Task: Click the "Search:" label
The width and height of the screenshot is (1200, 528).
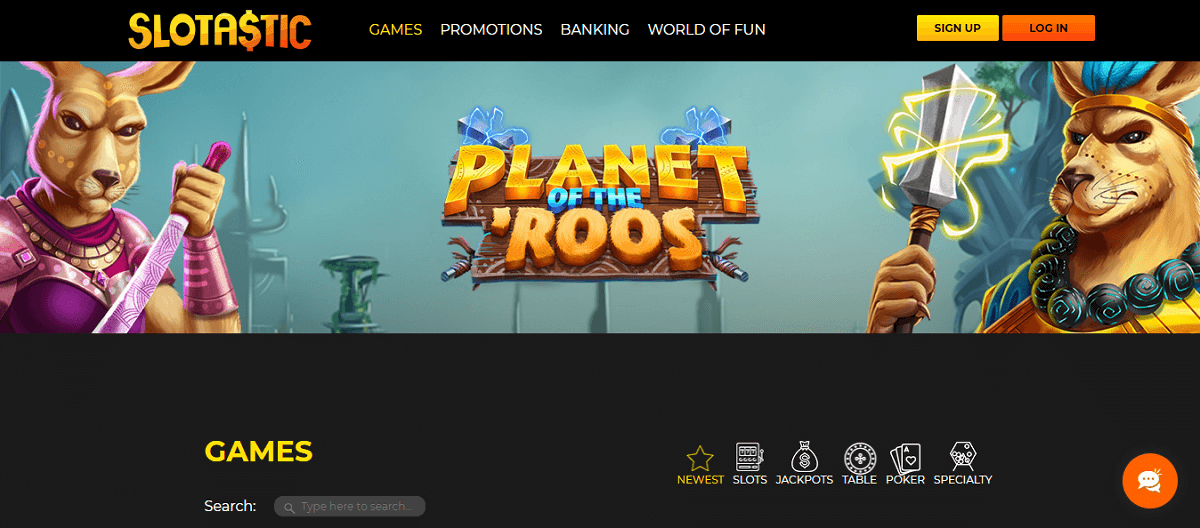Action: point(230,506)
